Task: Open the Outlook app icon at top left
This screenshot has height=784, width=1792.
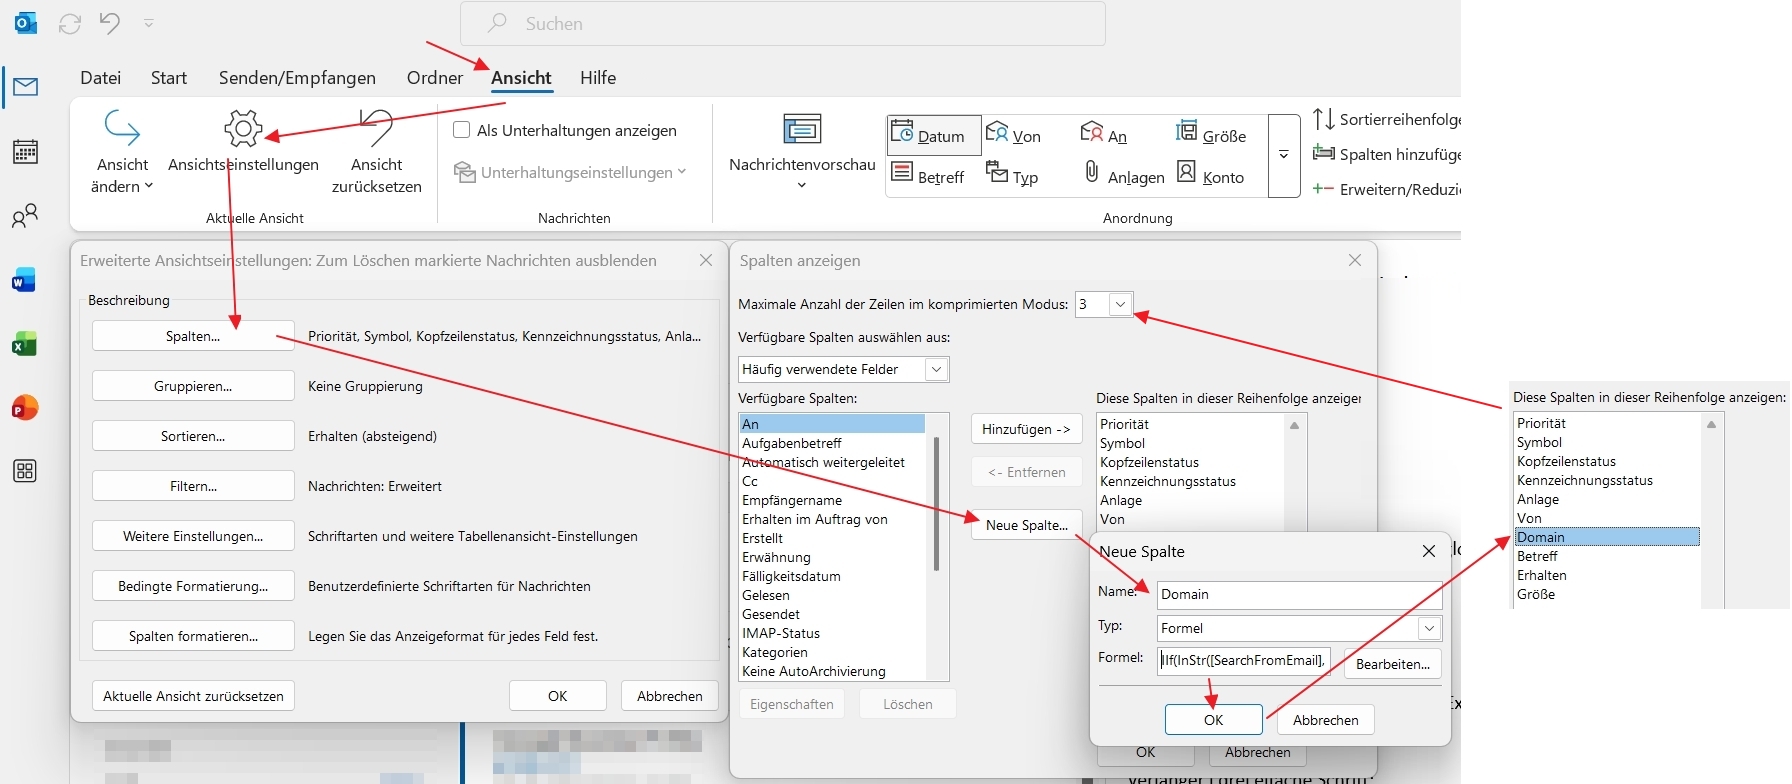Action: point(26,23)
